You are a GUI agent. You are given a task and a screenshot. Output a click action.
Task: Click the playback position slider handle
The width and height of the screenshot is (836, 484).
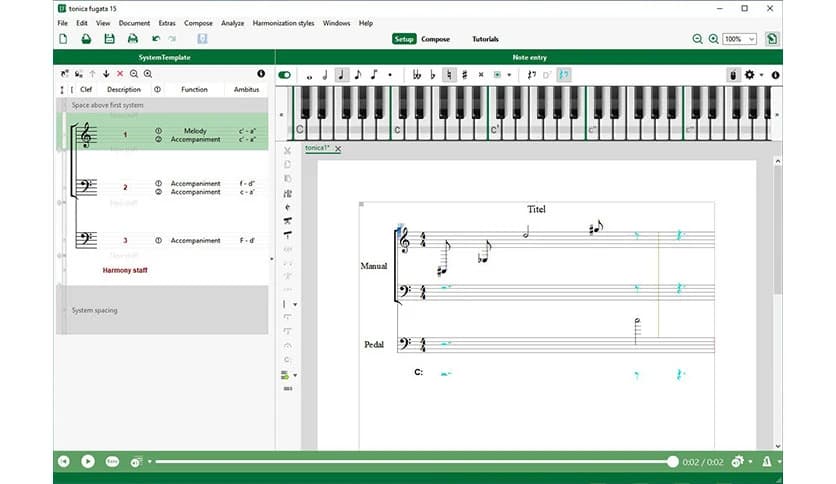pos(672,461)
